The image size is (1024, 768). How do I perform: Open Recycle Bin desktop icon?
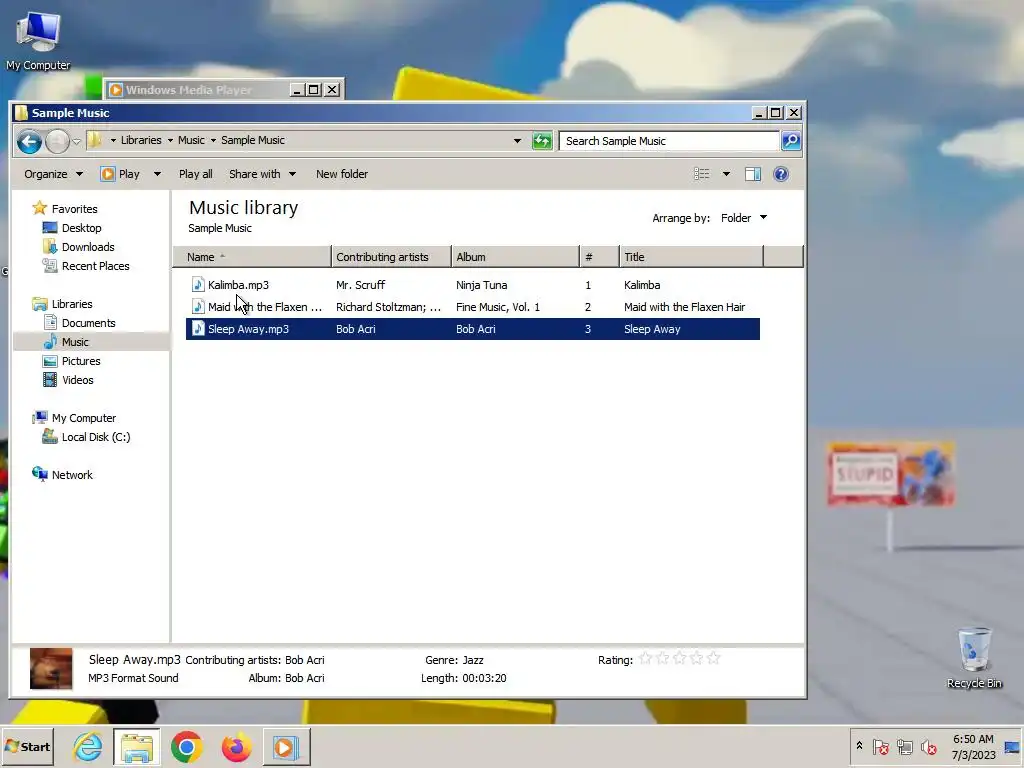[x=974, y=658]
